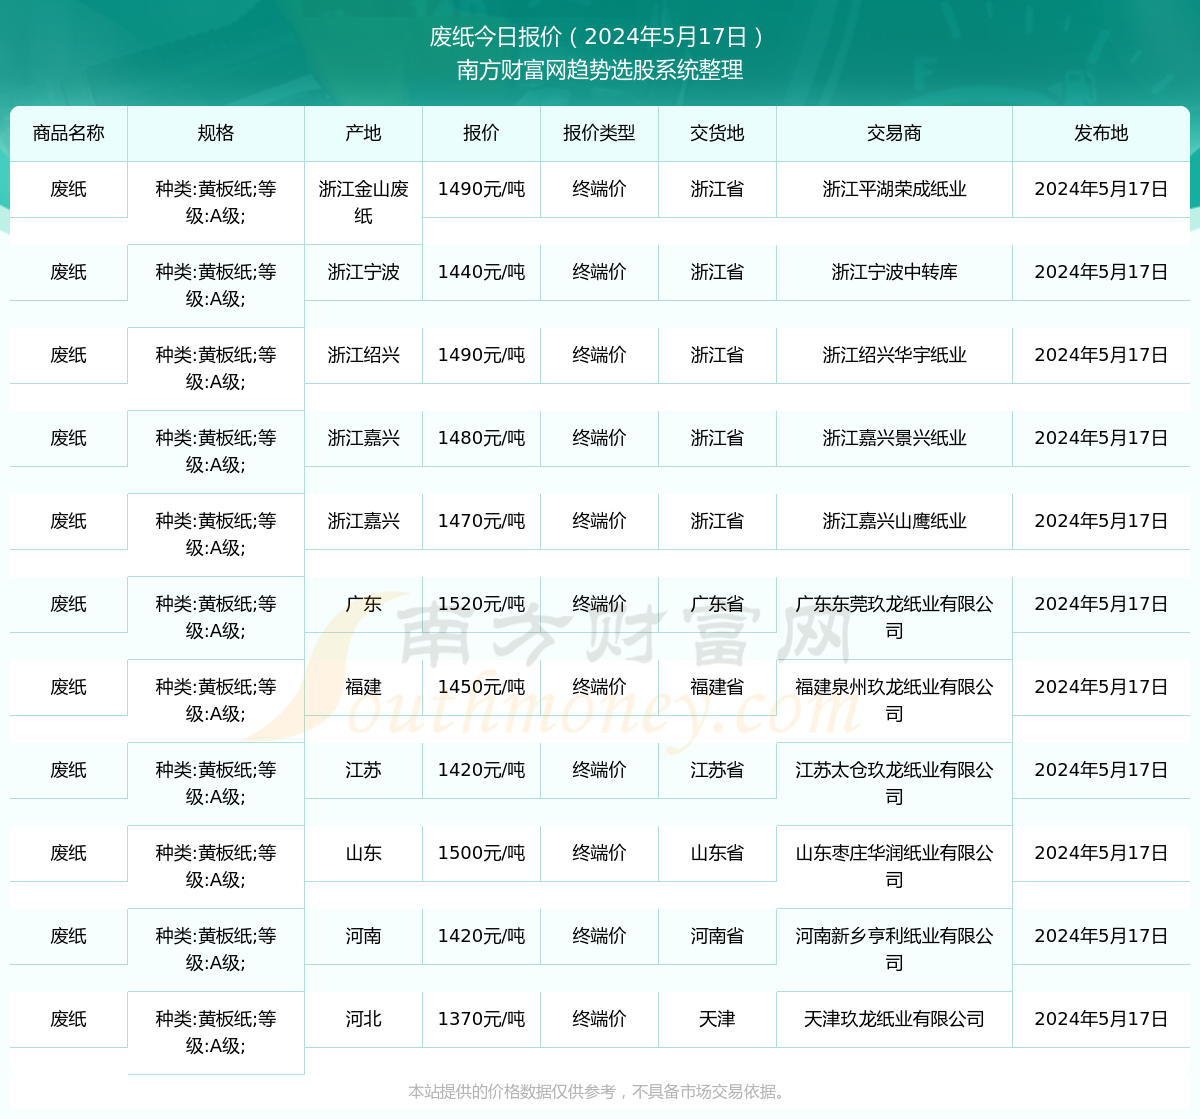Viewport: 1200px width, 1119px height.
Task: Click the 规格 cell in the 浙江绍兴 row
Action: point(216,369)
